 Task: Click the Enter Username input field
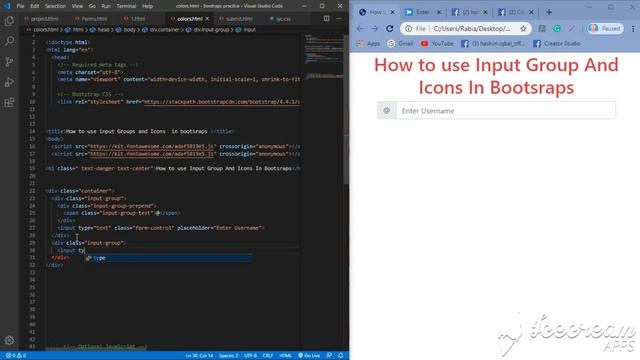click(x=506, y=111)
